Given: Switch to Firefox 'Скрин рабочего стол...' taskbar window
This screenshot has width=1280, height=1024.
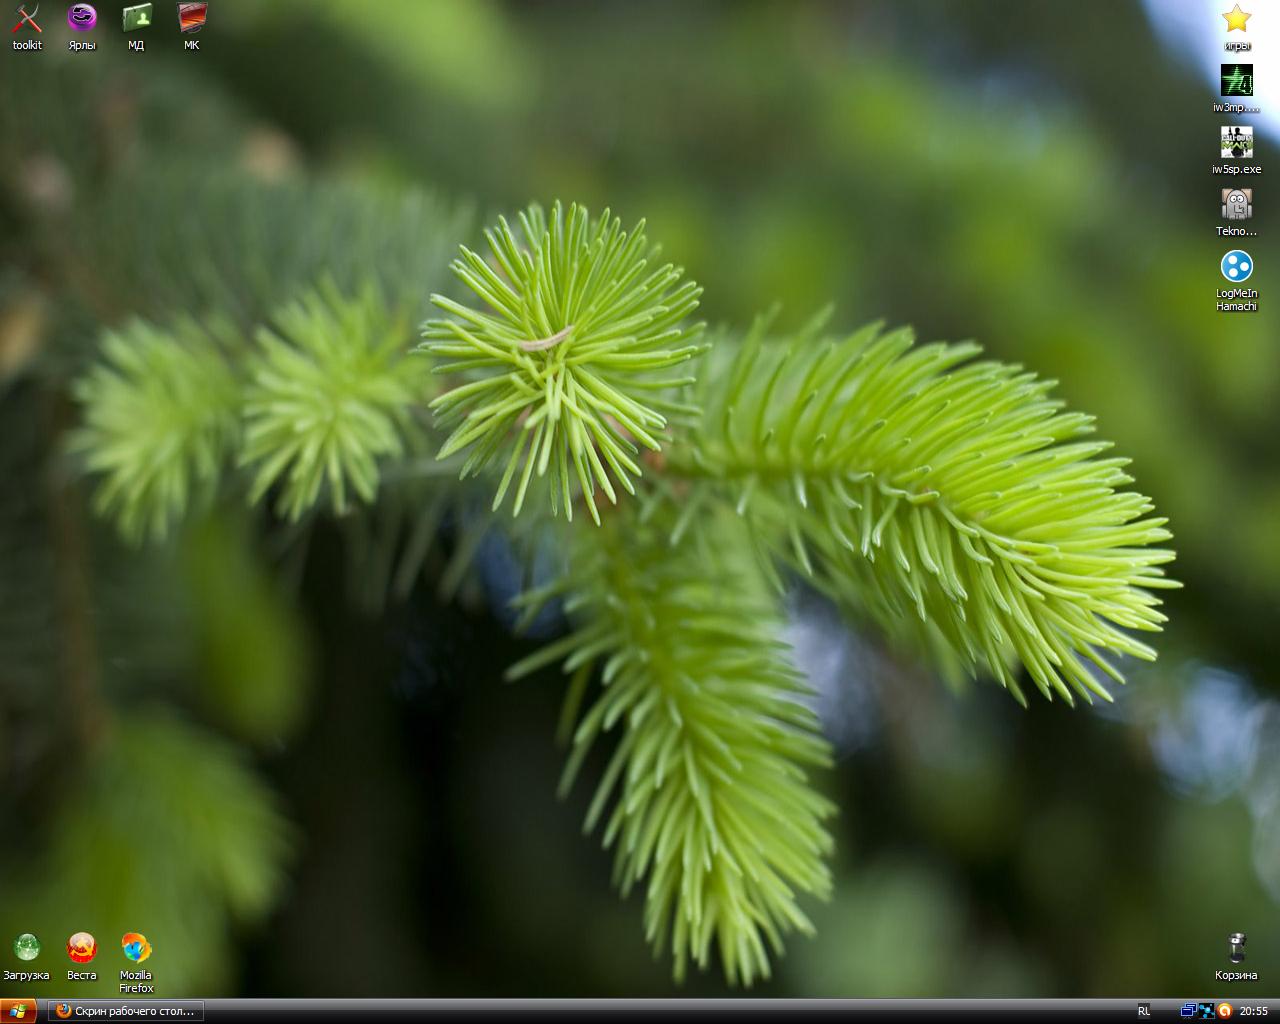Looking at the screenshot, I should point(126,1011).
